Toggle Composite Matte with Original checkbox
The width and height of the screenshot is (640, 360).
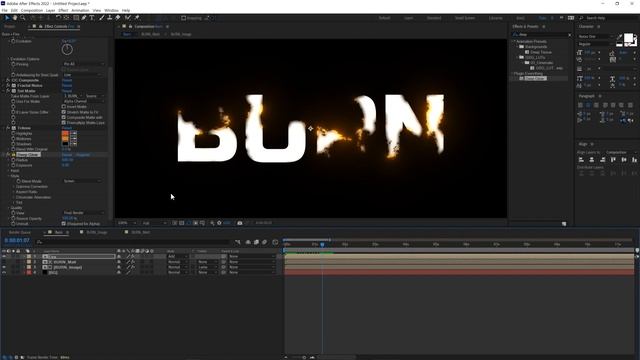point(64,117)
